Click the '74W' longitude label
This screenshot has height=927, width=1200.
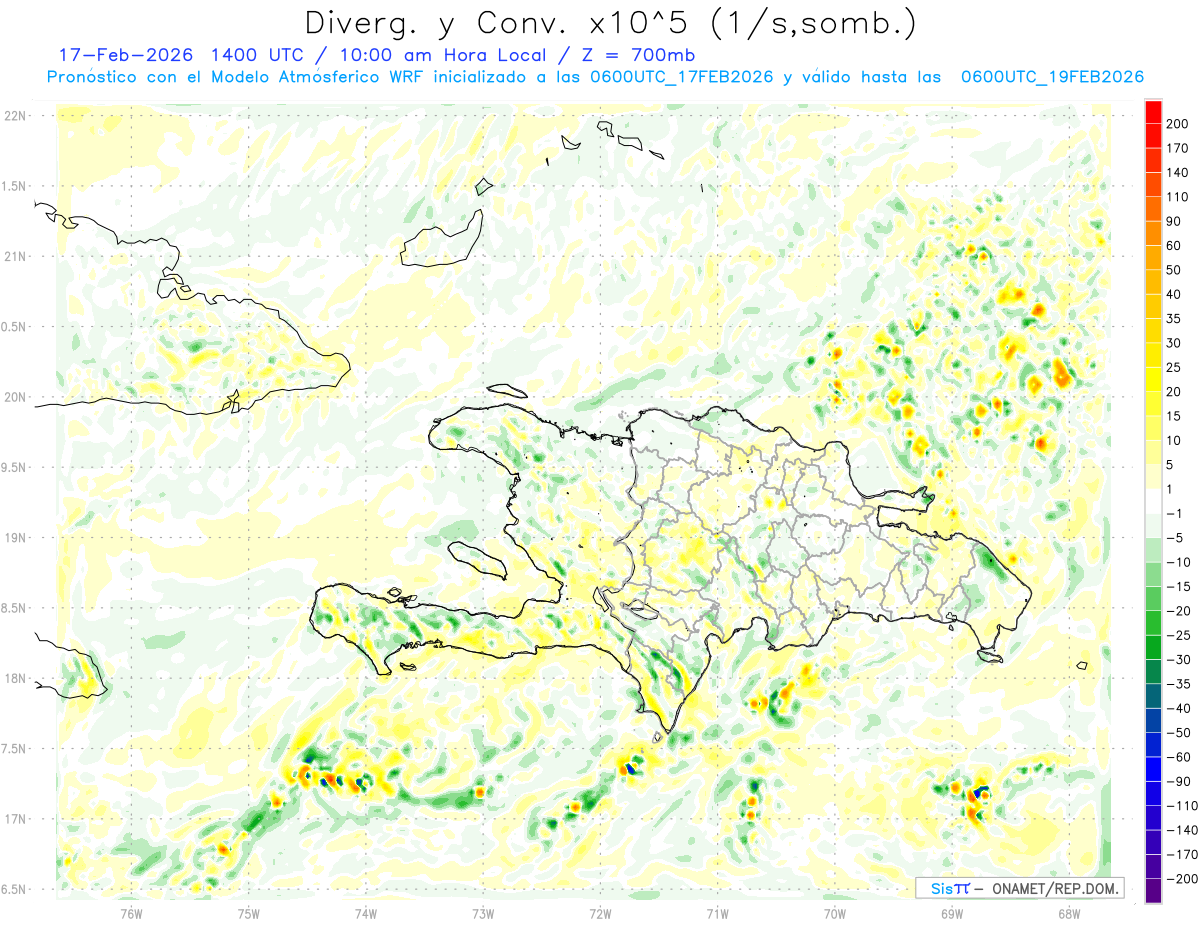coord(365,912)
